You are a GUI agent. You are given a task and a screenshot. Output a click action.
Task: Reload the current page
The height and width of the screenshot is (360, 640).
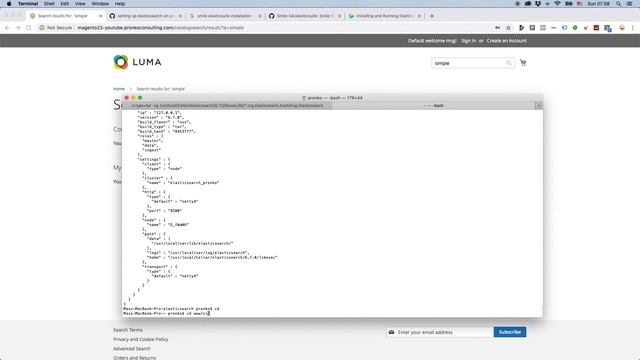[29, 28]
